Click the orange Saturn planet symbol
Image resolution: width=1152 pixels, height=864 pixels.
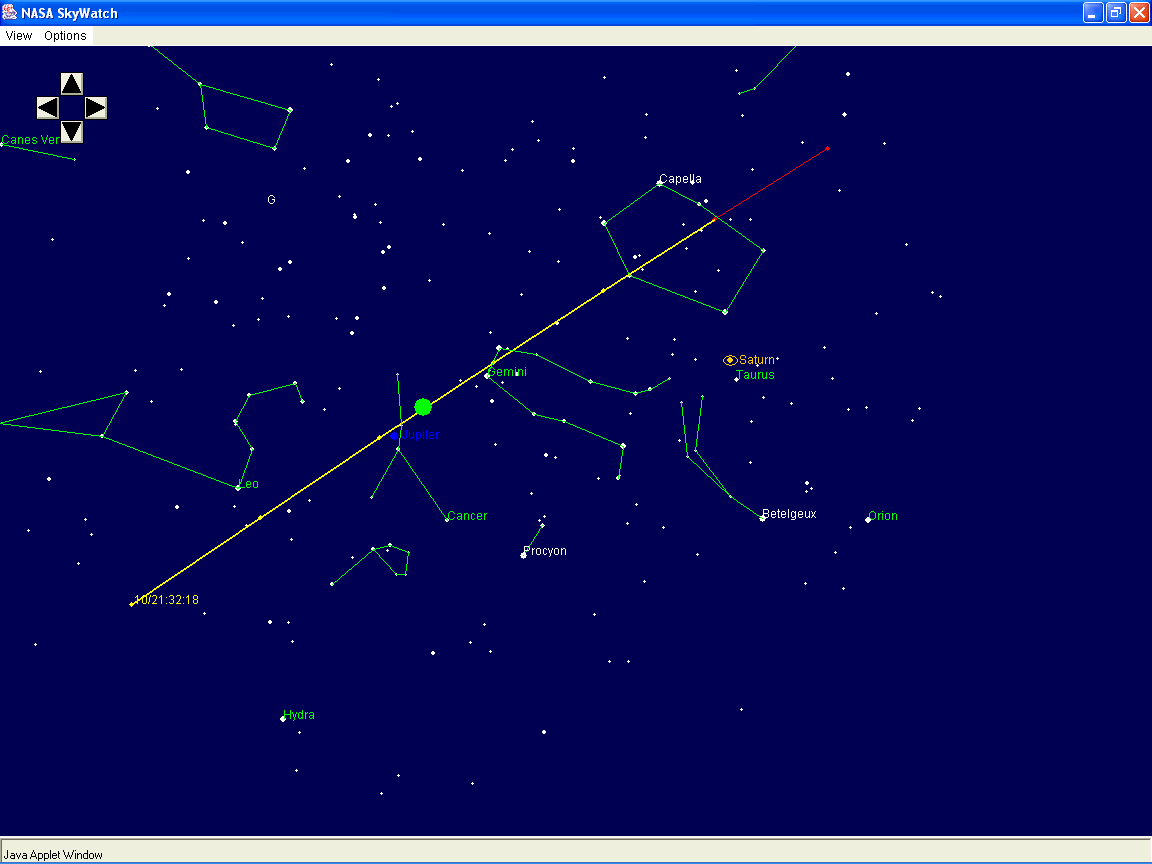click(730, 360)
